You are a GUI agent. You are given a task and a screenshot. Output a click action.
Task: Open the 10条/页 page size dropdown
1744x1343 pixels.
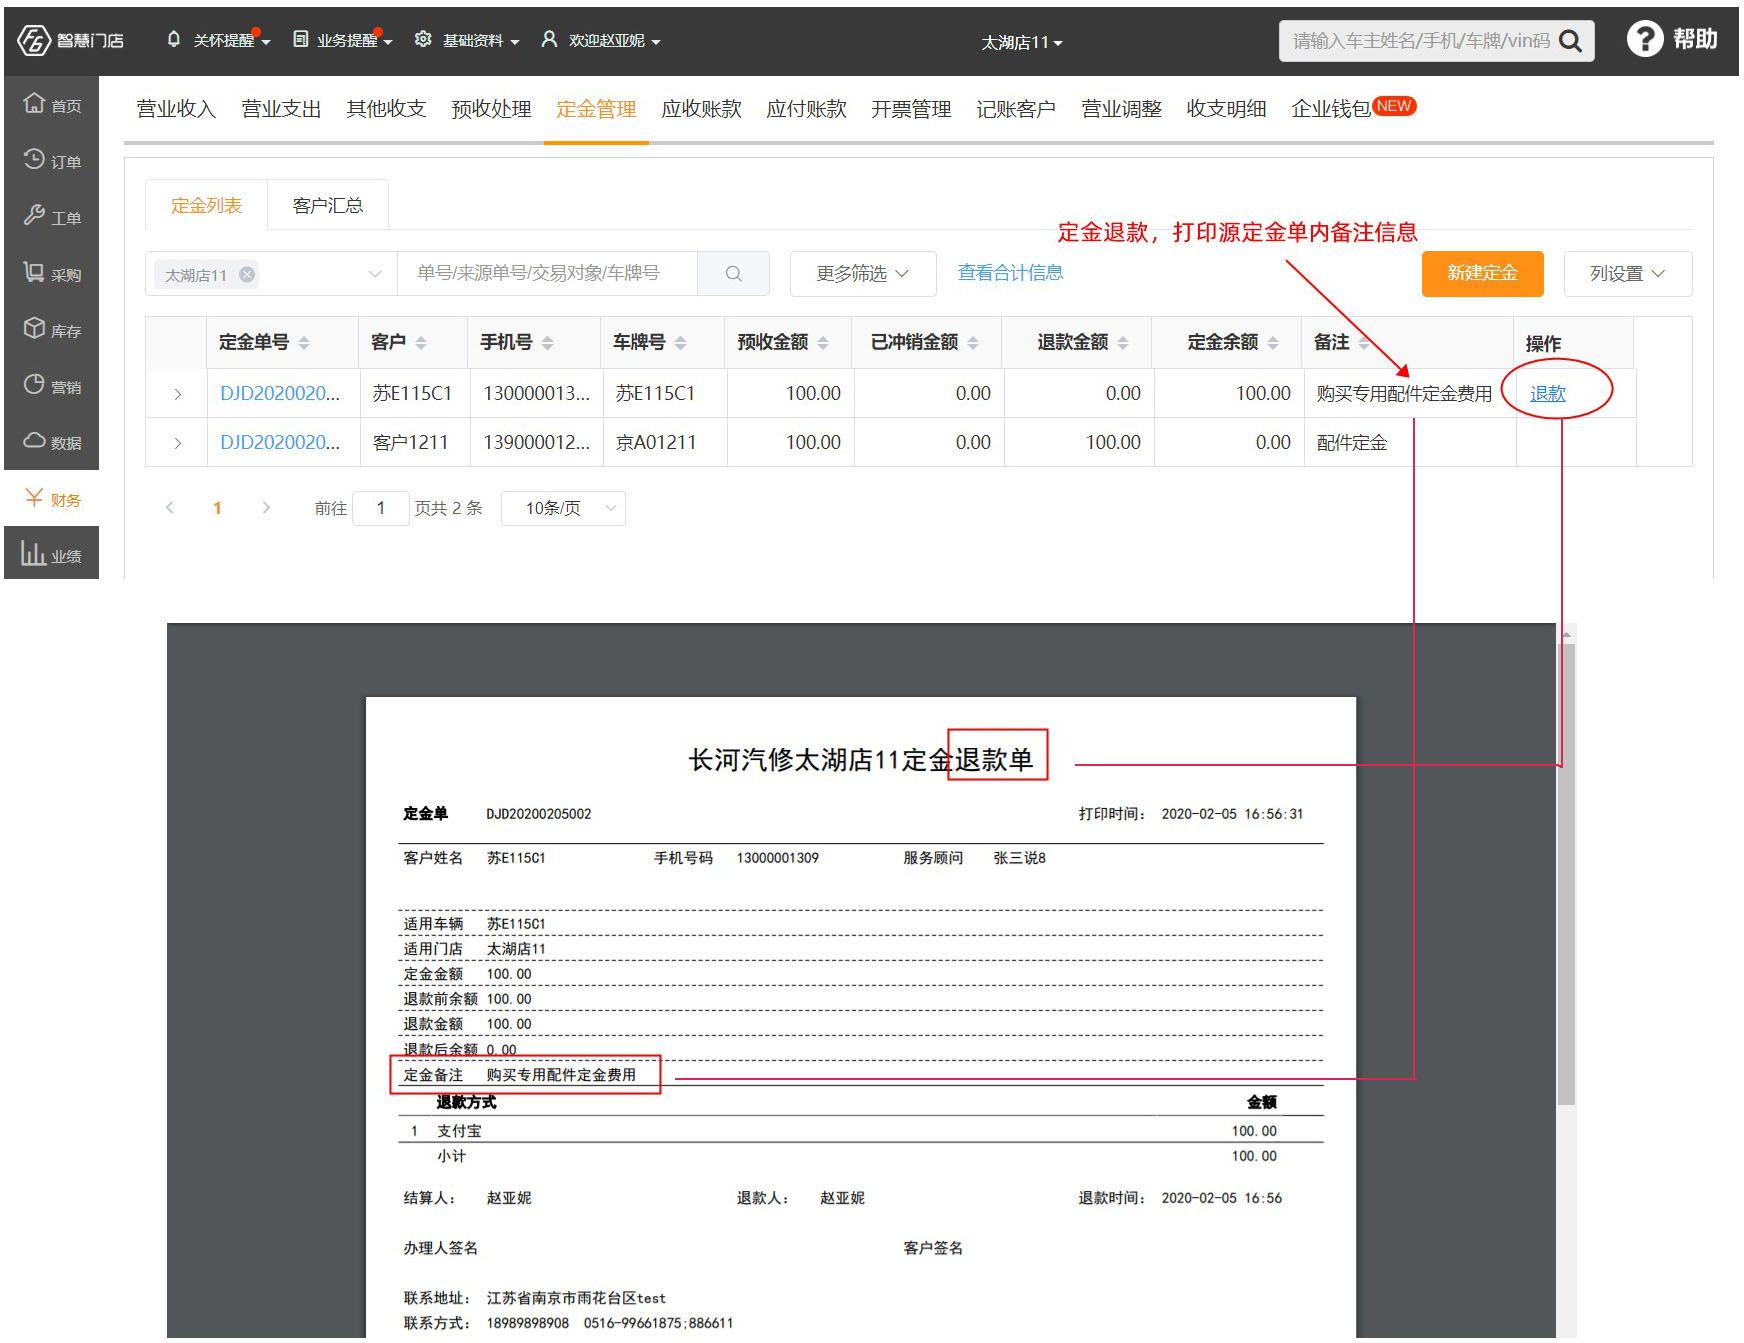pyautogui.click(x=563, y=508)
